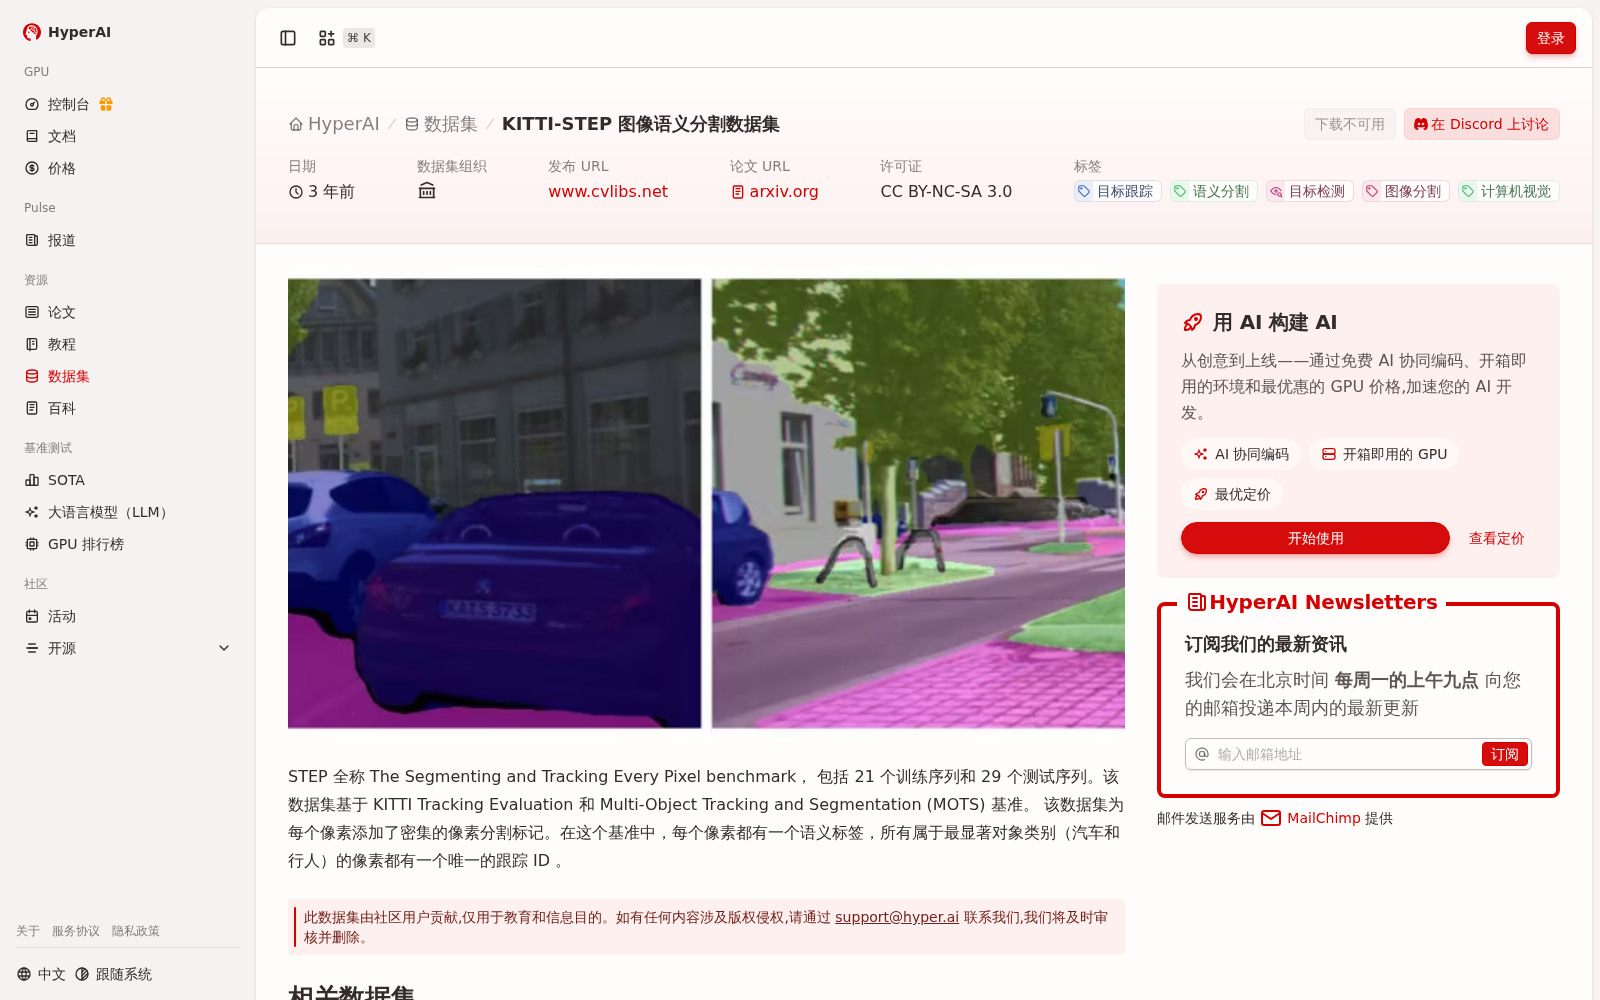Click the 订阅 subscribe button
Image resolution: width=1600 pixels, height=1000 pixels.
pos(1504,754)
